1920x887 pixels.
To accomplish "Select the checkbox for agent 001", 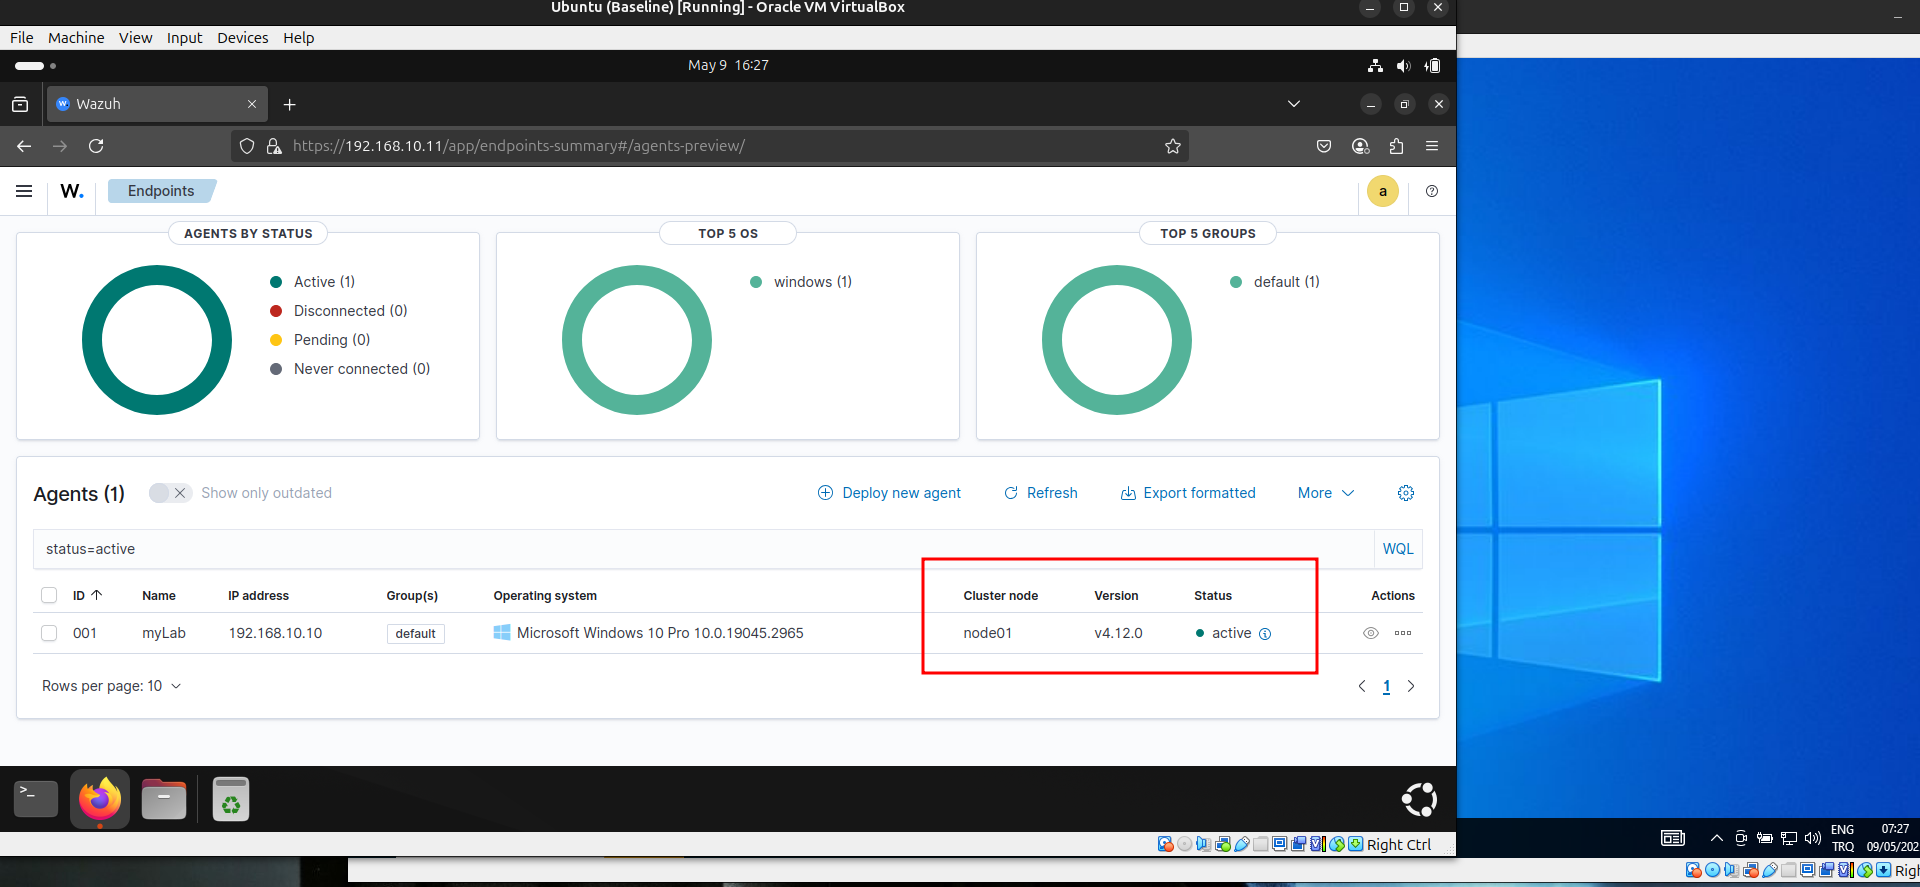I will click(x=49, y=633).
